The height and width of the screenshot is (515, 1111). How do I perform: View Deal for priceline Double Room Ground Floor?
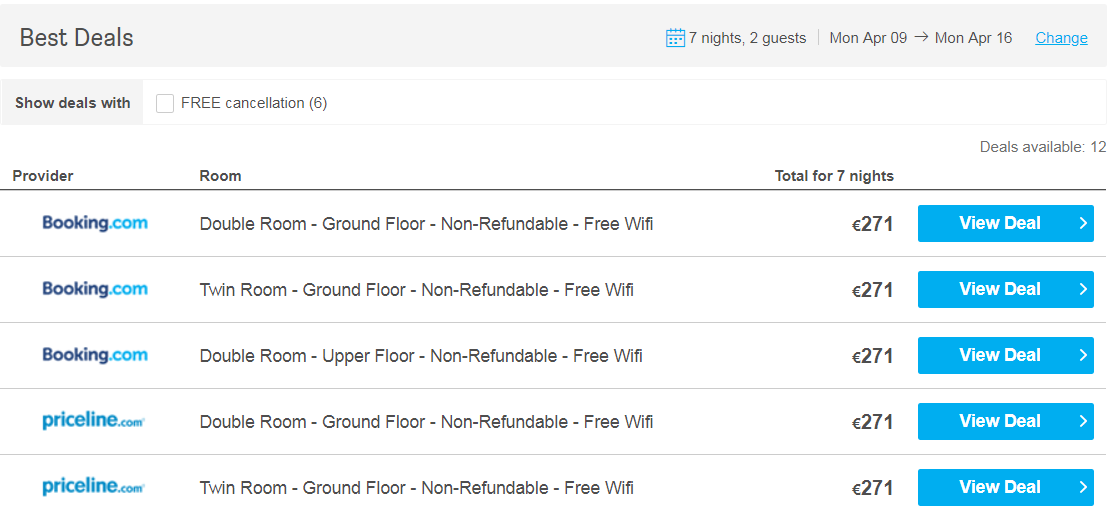tap(1005, 421)
